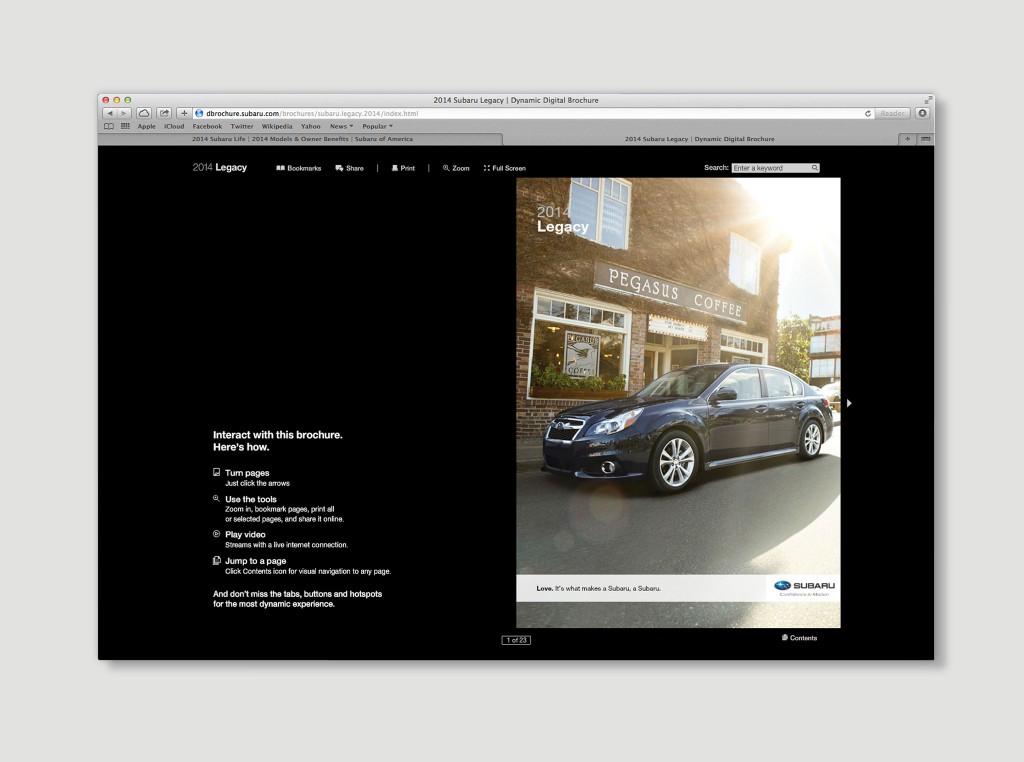Click the Turn pages icon

217,472
